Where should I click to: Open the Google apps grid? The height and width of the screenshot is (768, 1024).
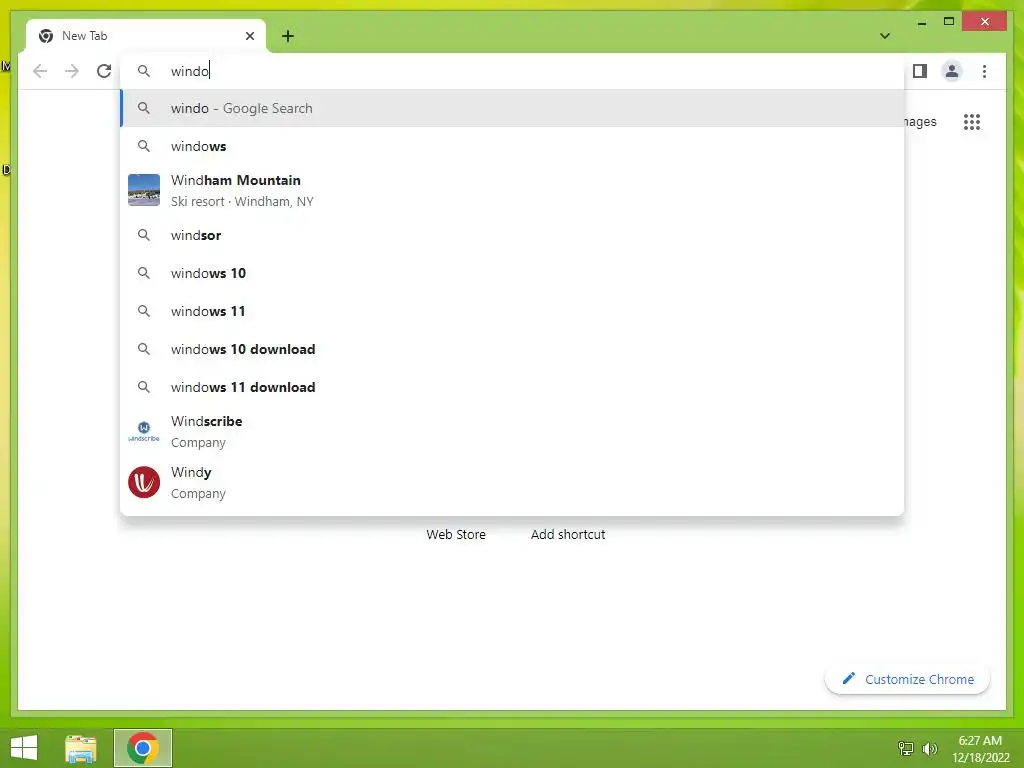(972, 122)
